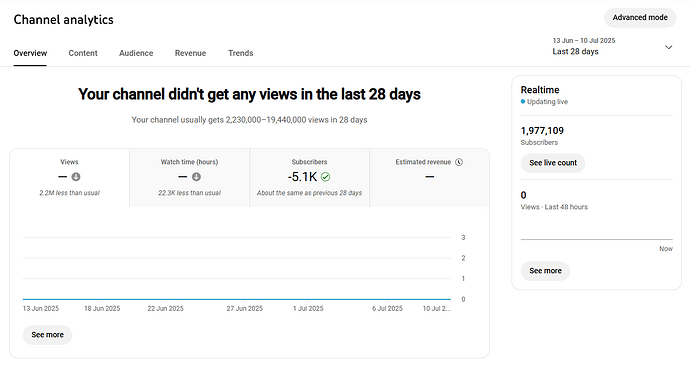This screenshot has height=378, width=690.
Task: Select the Overview tab
Action: [x=30, y=53]
